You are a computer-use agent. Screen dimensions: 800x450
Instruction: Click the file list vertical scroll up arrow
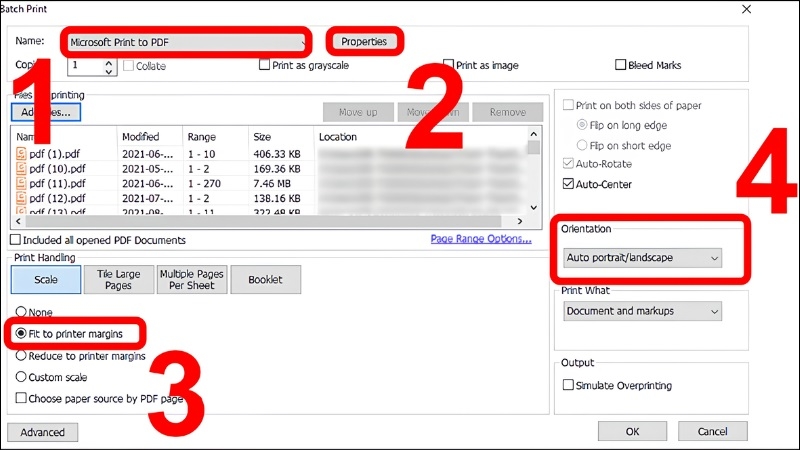tap(534, 134)
